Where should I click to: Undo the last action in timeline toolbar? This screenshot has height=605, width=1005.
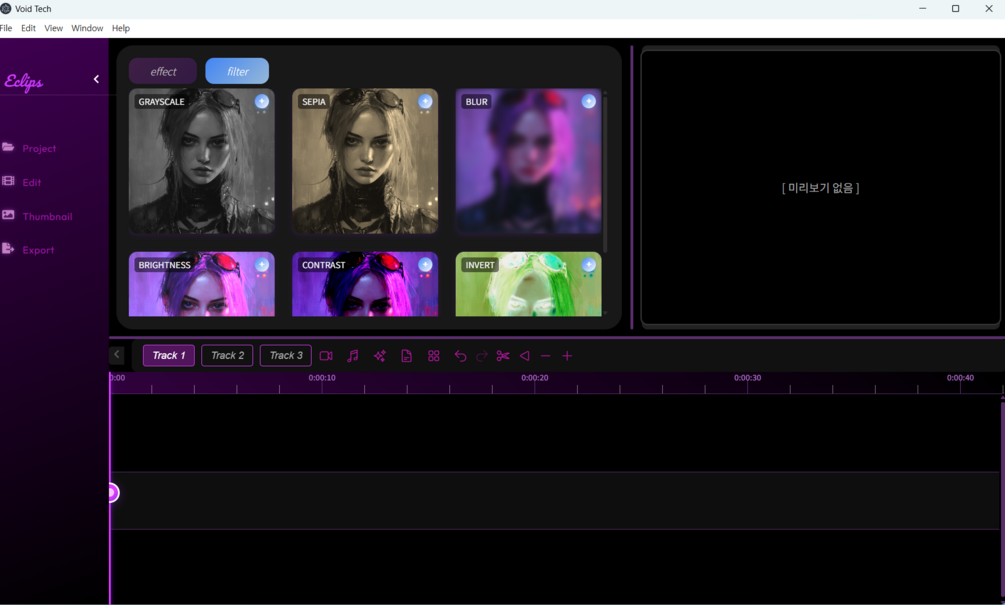(460, 356)
